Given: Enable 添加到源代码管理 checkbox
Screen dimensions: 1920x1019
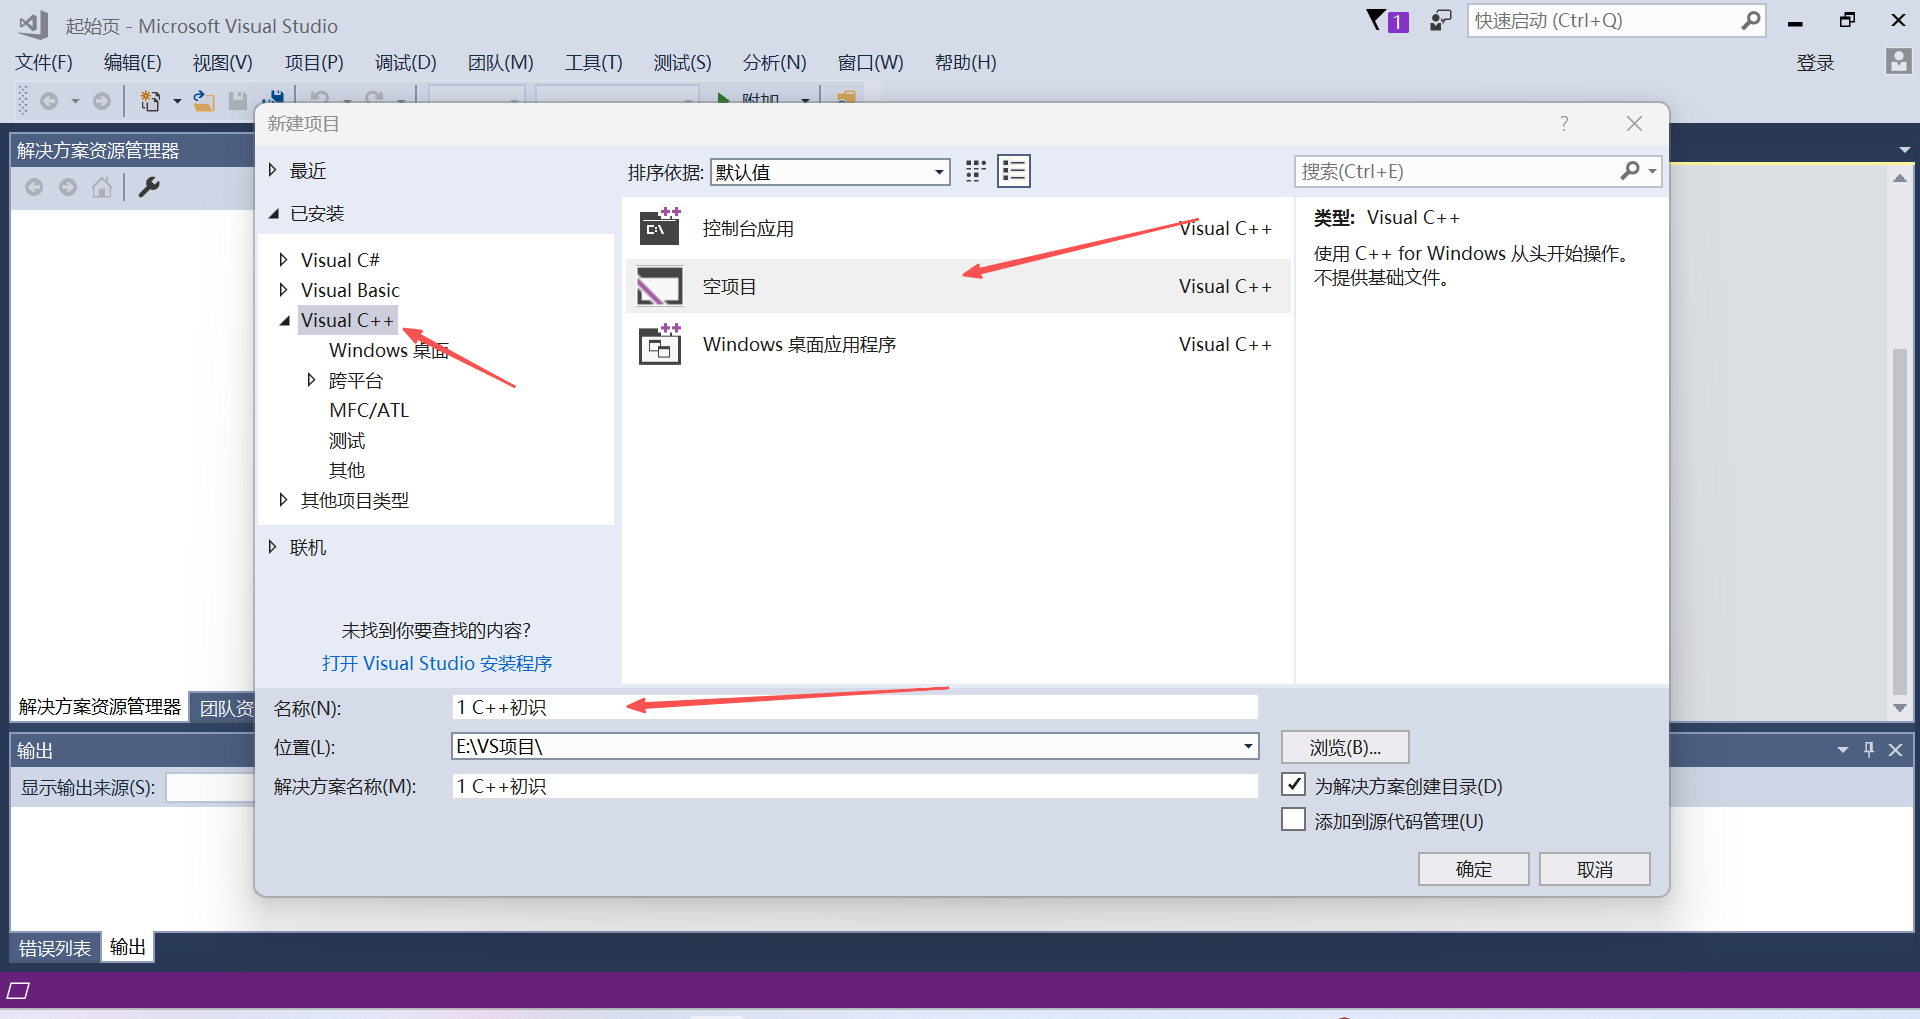Looking at the screenshot, I should (1294, 820).
